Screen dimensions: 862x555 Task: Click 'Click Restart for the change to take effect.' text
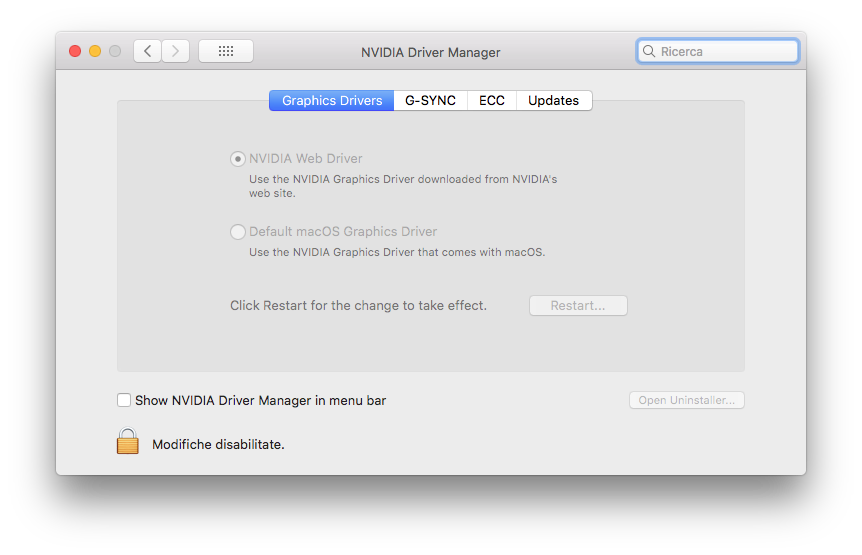tap(358, 306)
